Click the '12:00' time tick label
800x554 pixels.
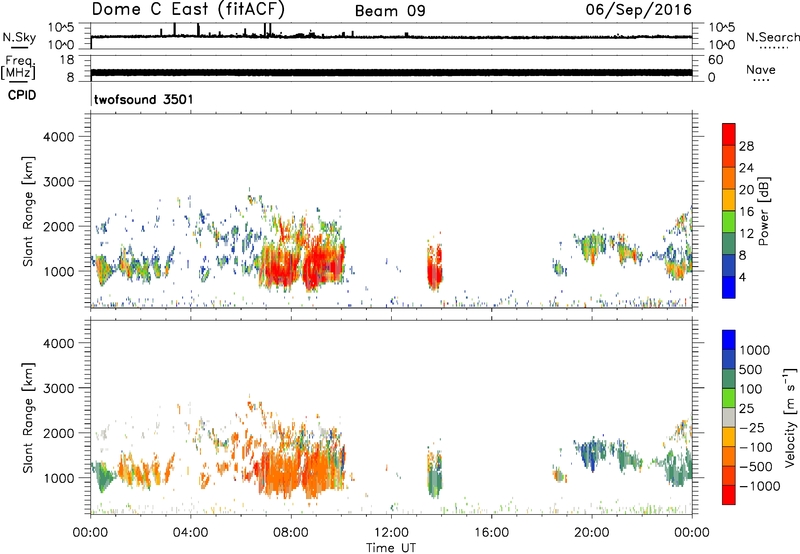click(x=391, y=533)
